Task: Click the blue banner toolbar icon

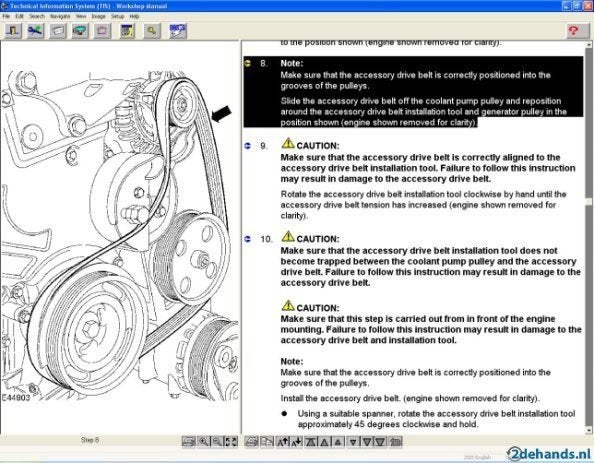Action: click(x=178, y=31)
